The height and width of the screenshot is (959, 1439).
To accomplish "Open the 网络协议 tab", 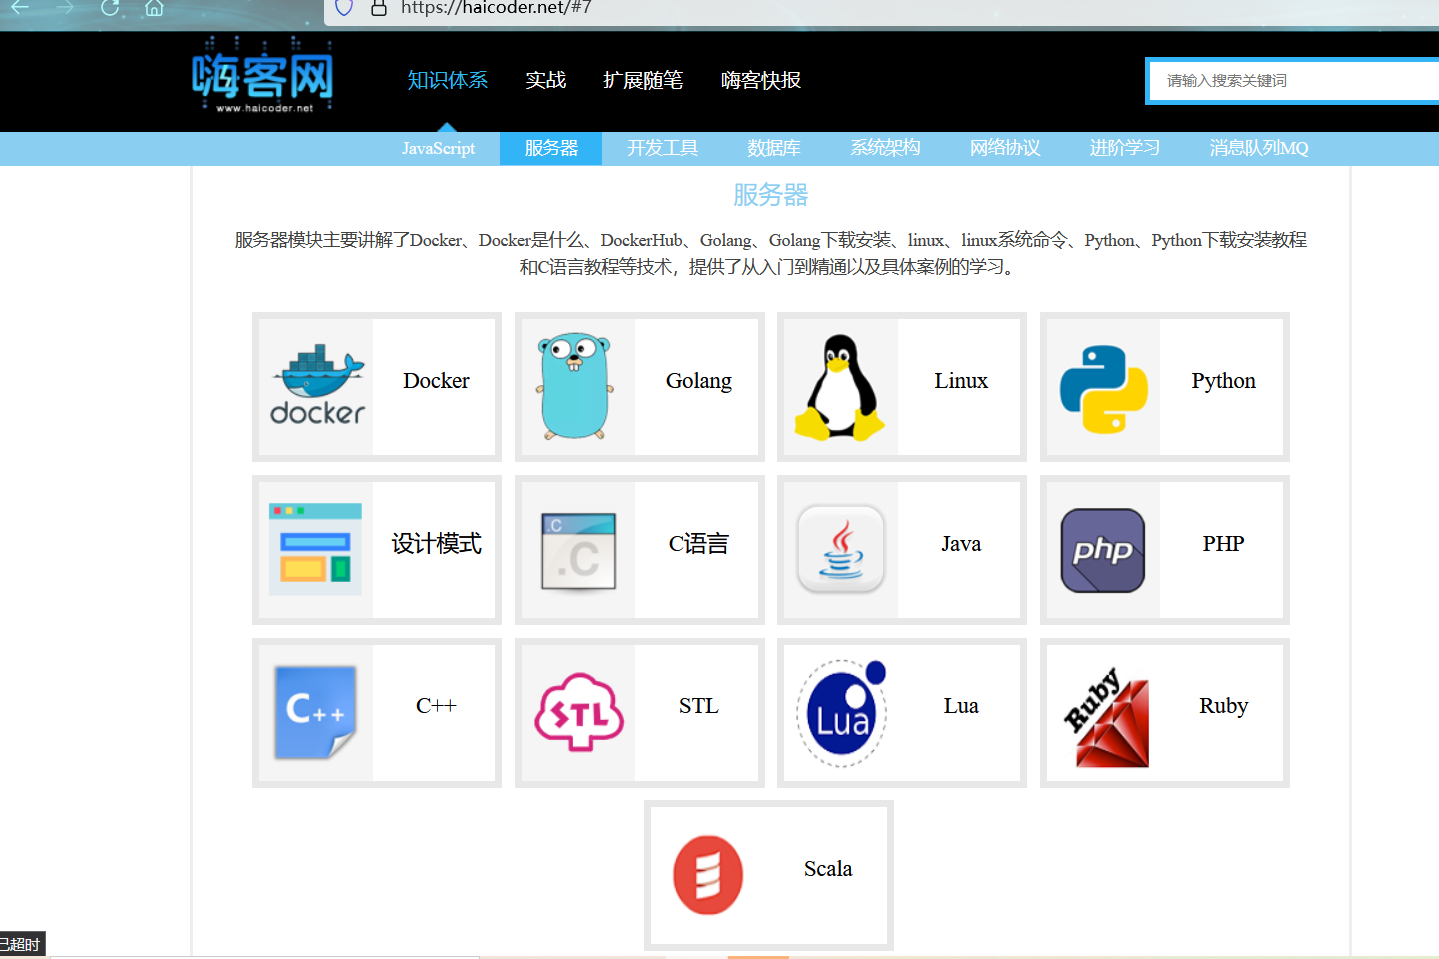I will pos(1005,148).
